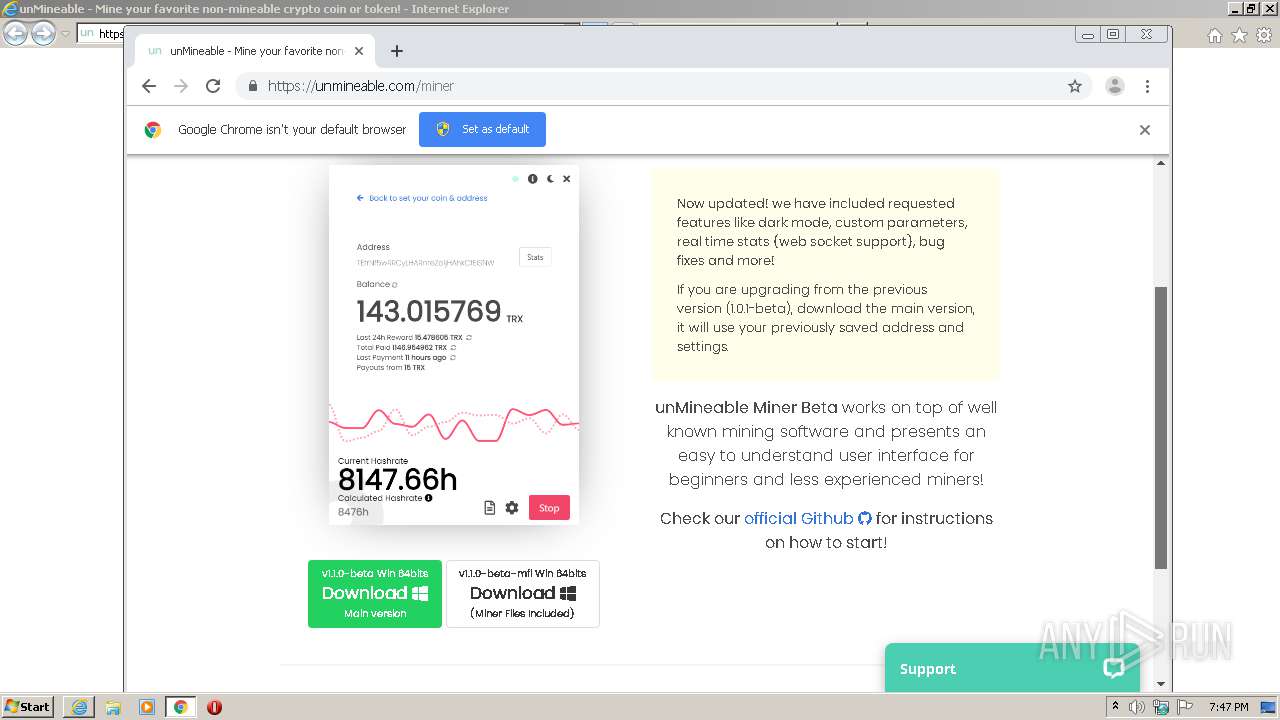1280x720 pixels.
Task: Reload the unmineable.com page
Action: (213, 86)
